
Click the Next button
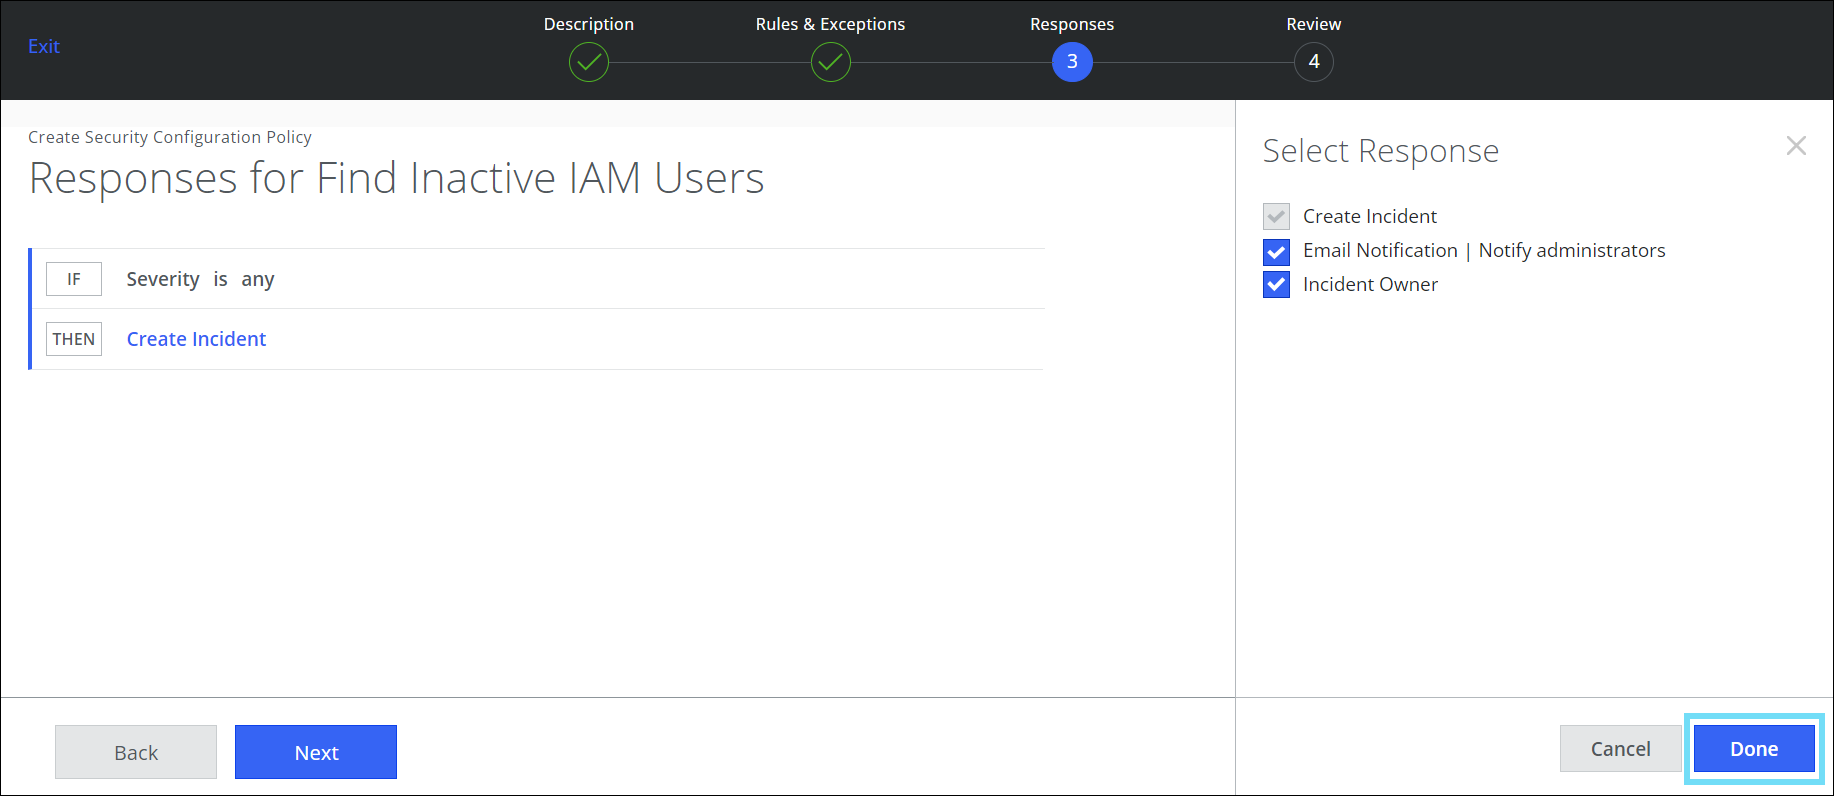coord(316,752)
